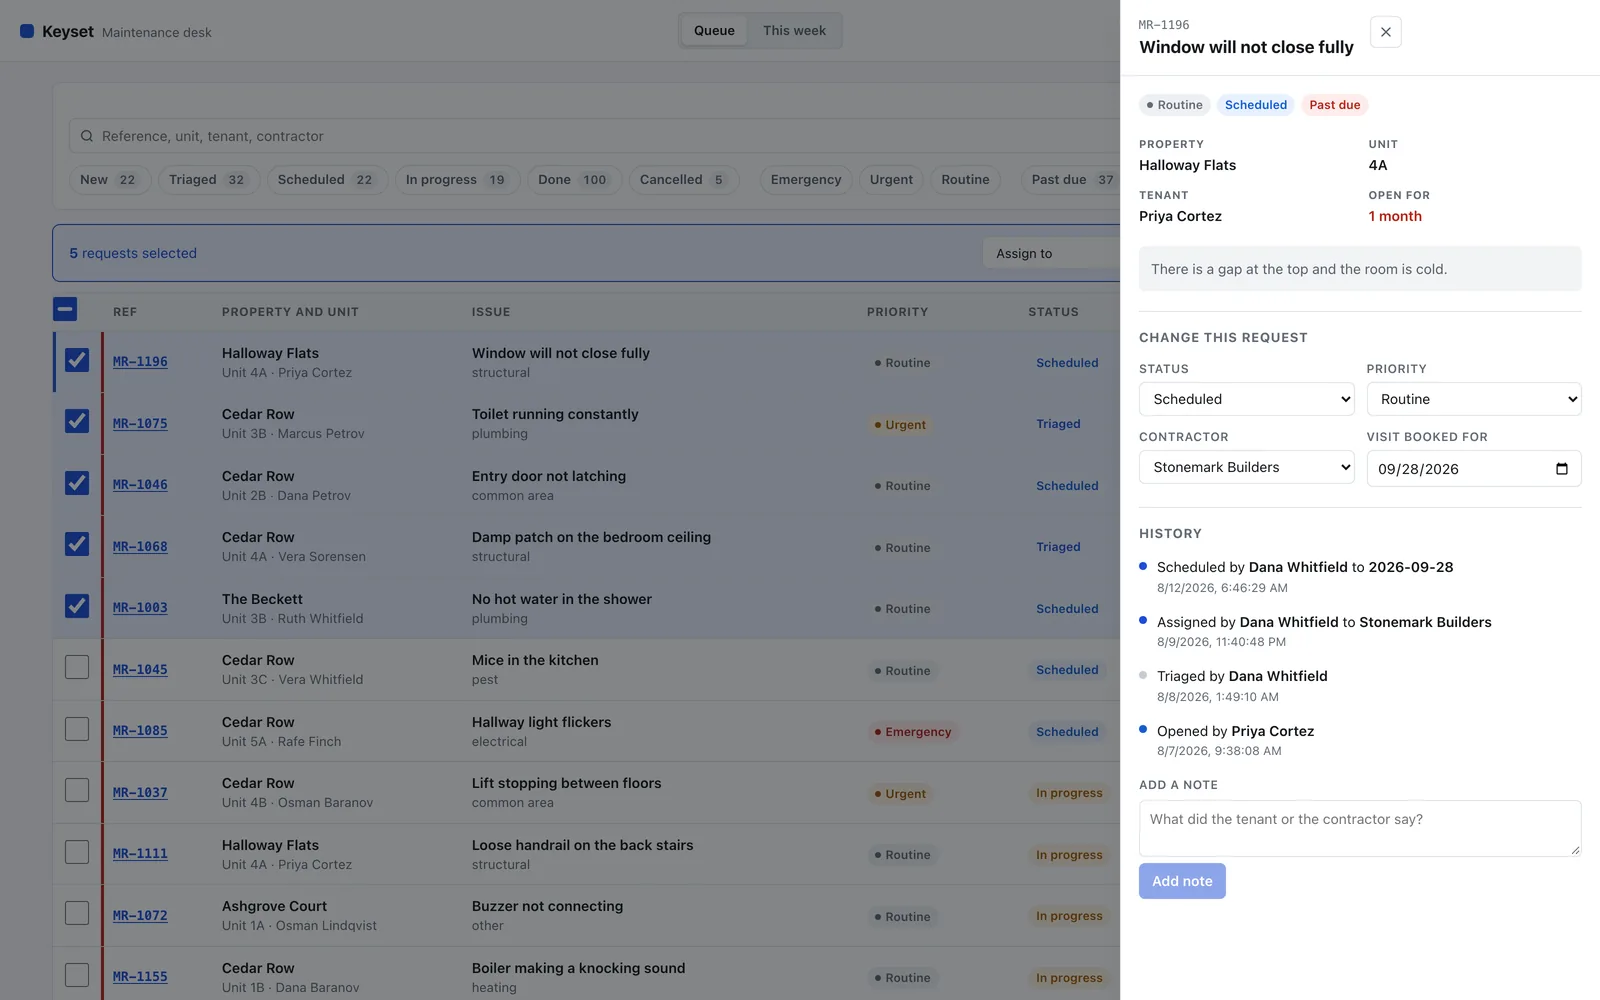The height and width of the screenshot is (1000, 1600).
Task: Click the search magnifier icon
Action: coord(87,136)
